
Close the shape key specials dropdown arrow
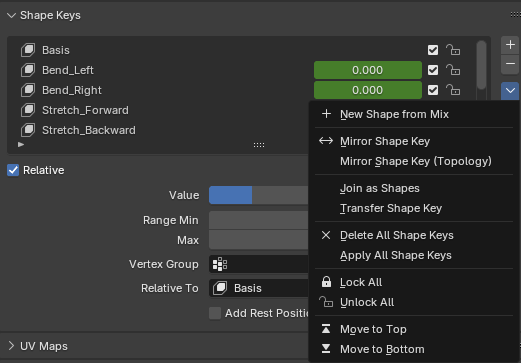point(510,90)
